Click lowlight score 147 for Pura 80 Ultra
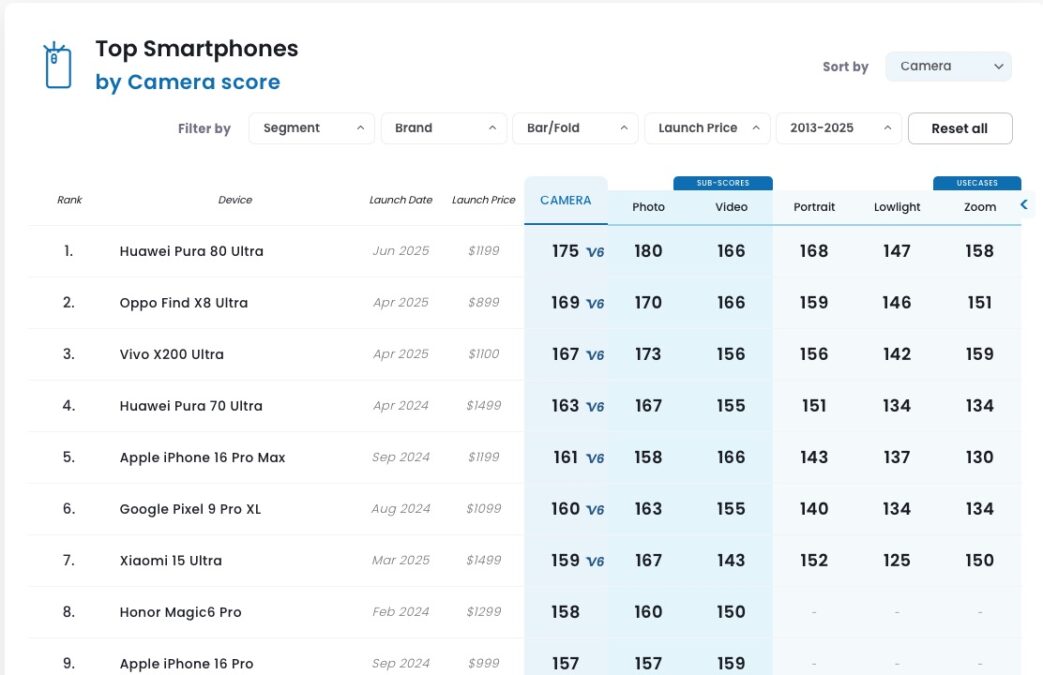Screen dimensions: 1043x675 coord(897,251)
